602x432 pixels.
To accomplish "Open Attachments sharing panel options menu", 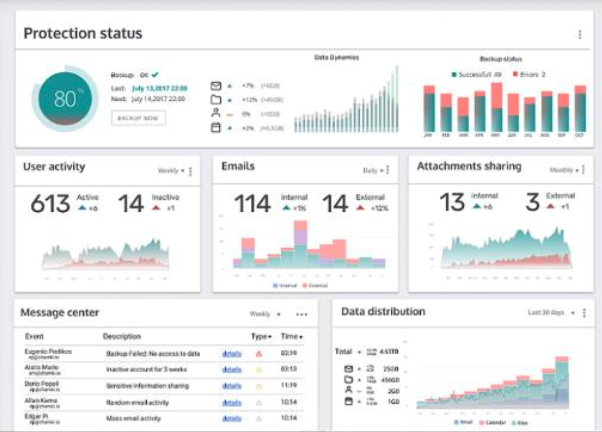I will [583, 169].
